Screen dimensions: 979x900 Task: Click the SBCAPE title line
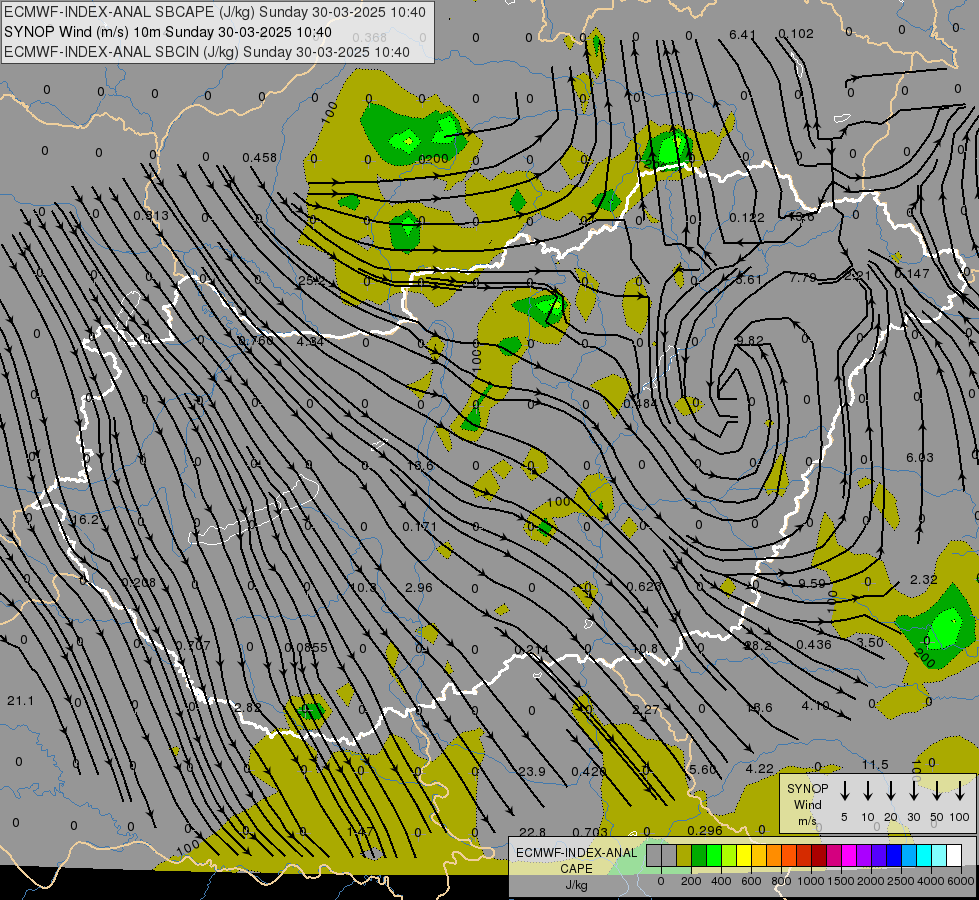(x=215, y=12)
